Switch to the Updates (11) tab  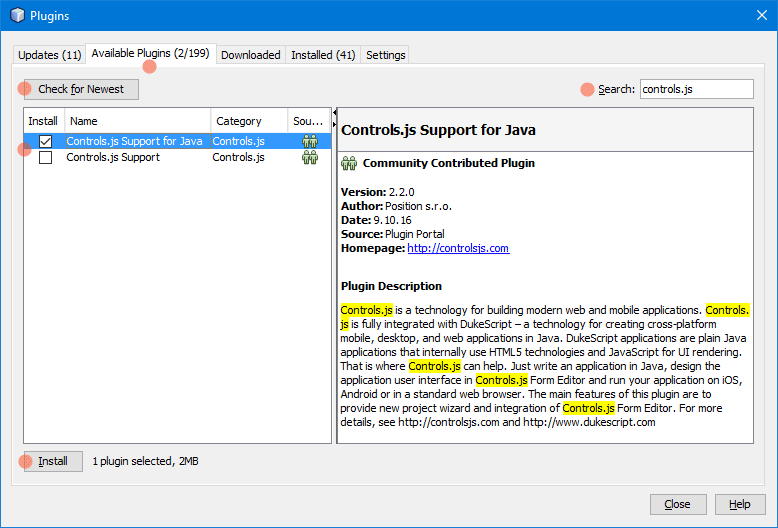point(50,55)
